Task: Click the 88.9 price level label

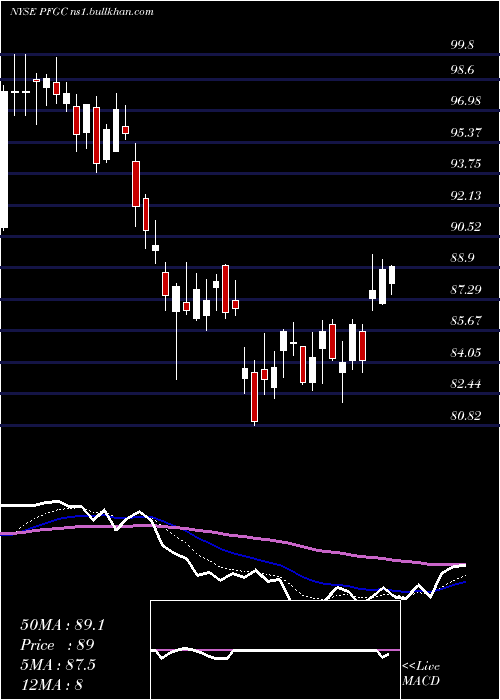Action: tap(463, 258)
